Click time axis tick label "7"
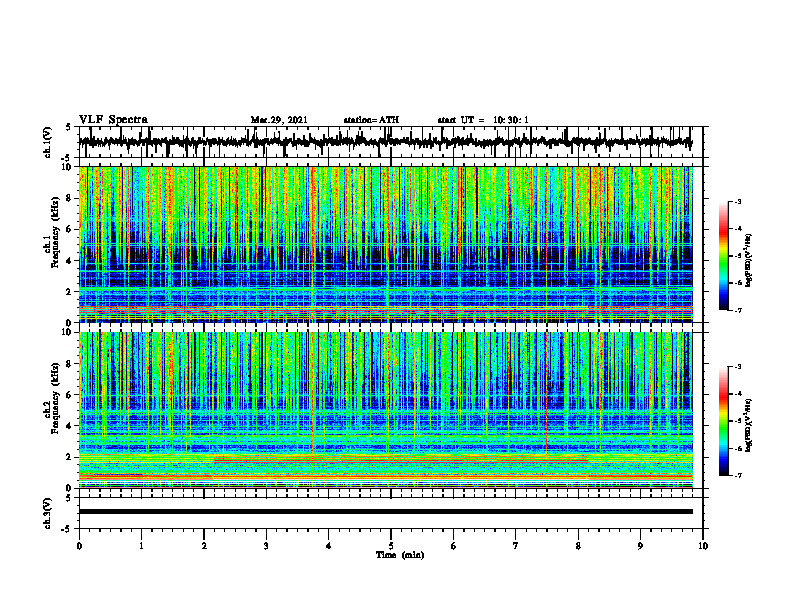 coord(516,546)
